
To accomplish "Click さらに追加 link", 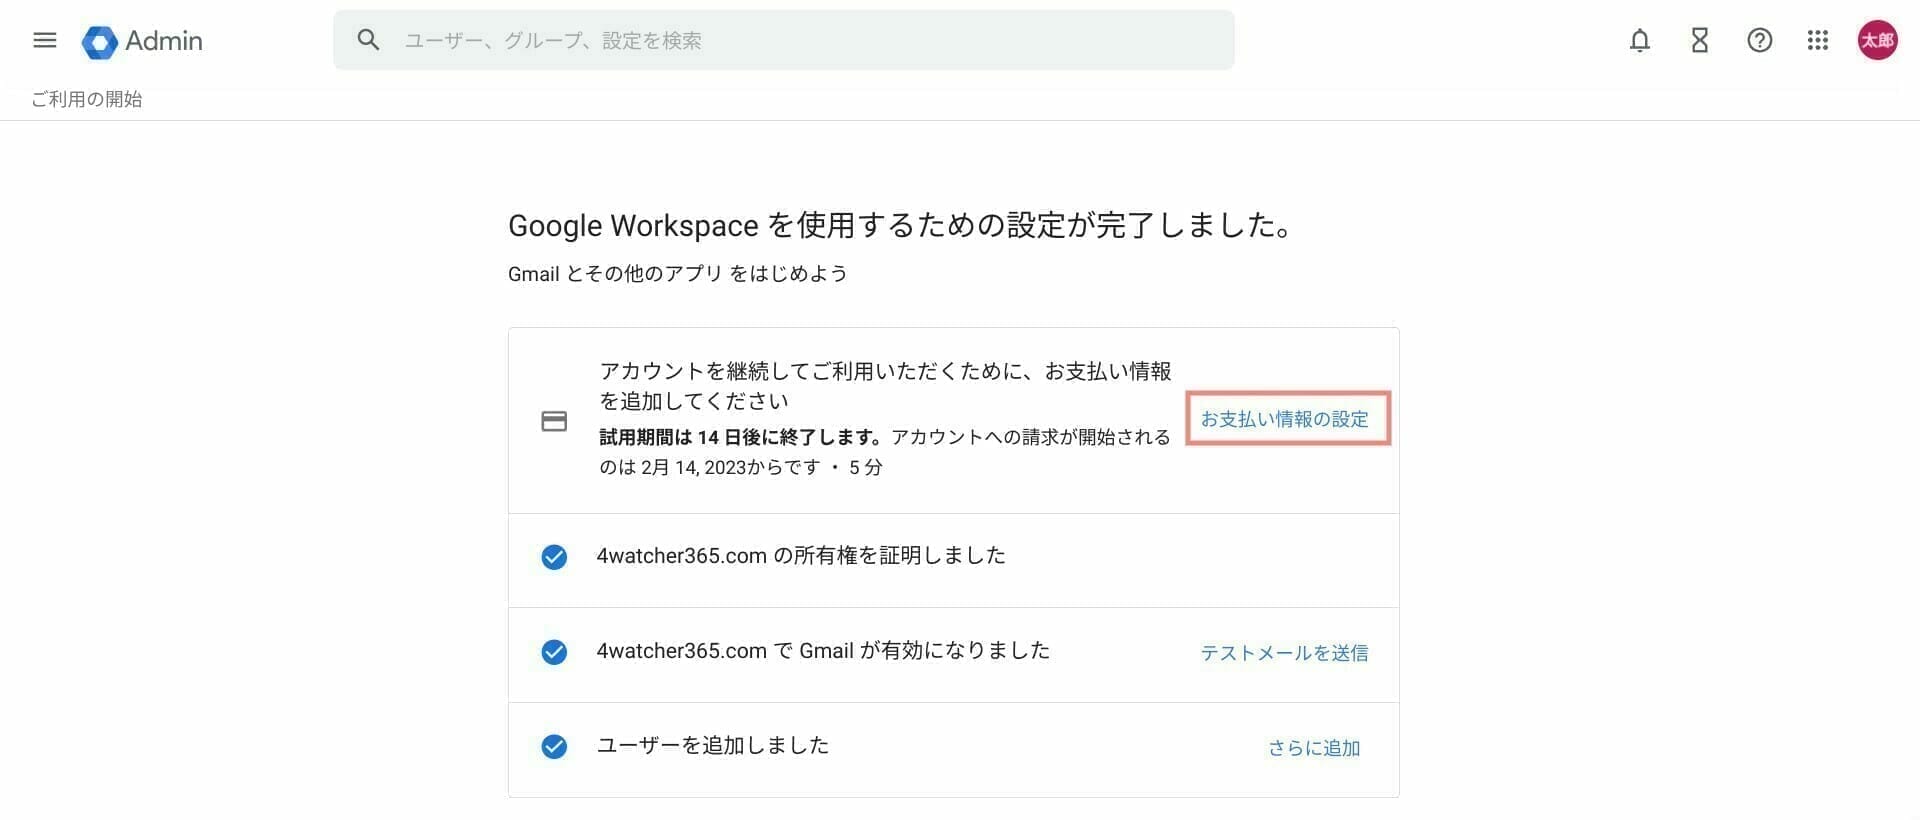I will [1314, 748].
